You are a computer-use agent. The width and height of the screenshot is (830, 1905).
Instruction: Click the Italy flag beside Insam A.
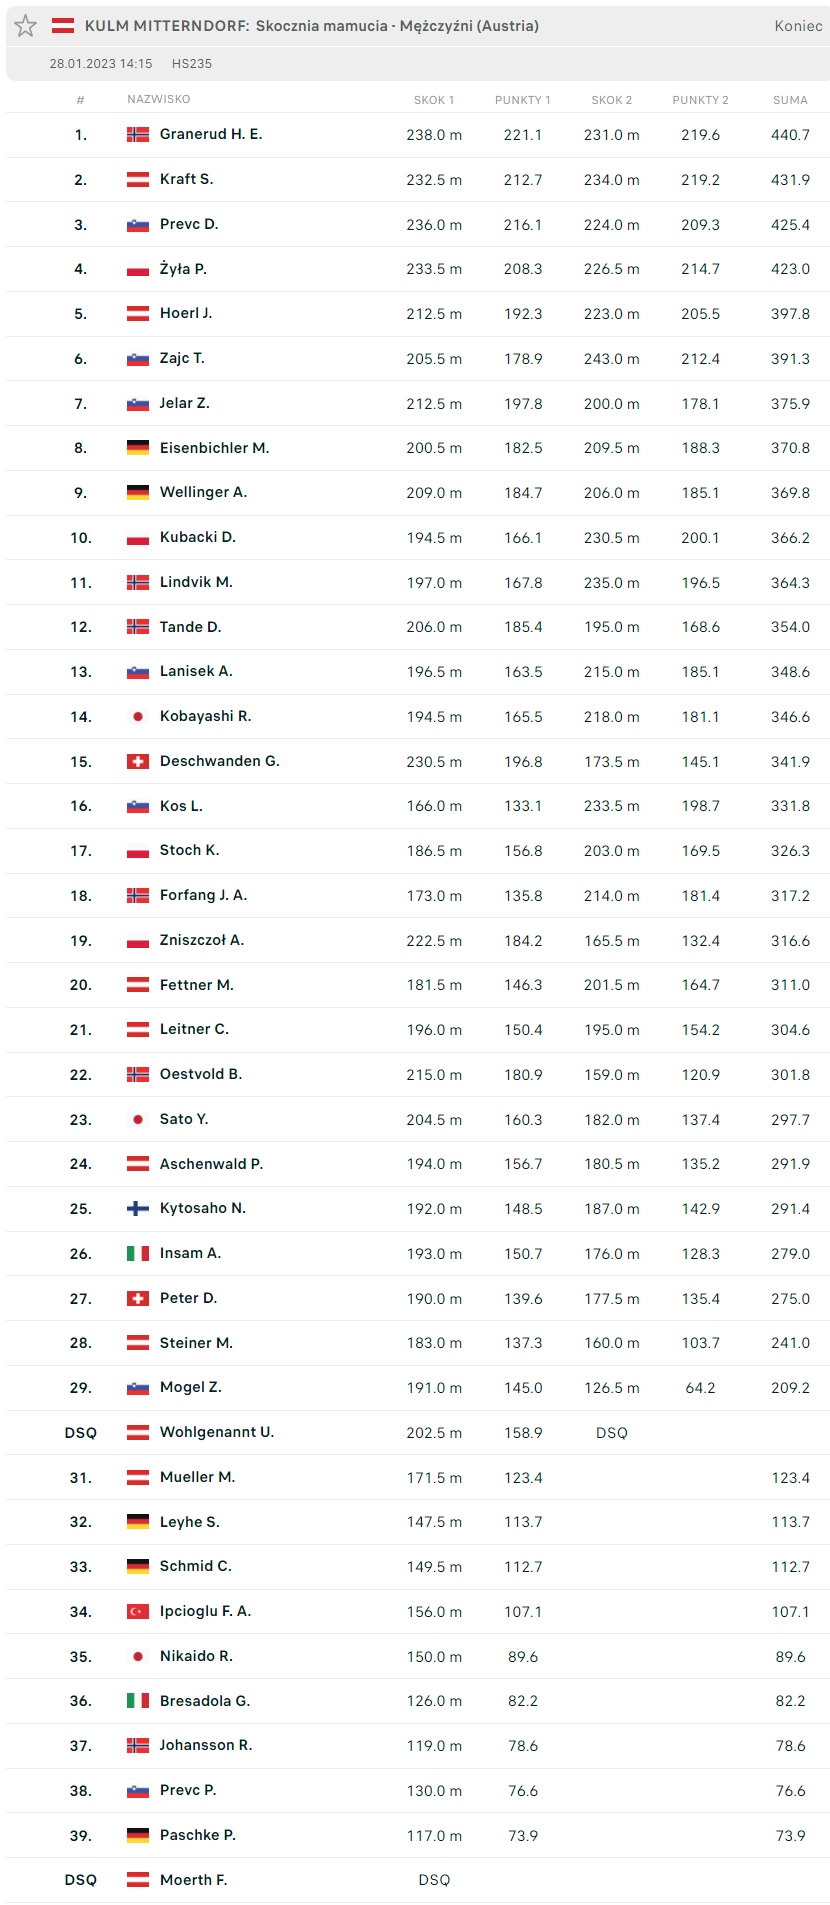(x=138, y=1253)
